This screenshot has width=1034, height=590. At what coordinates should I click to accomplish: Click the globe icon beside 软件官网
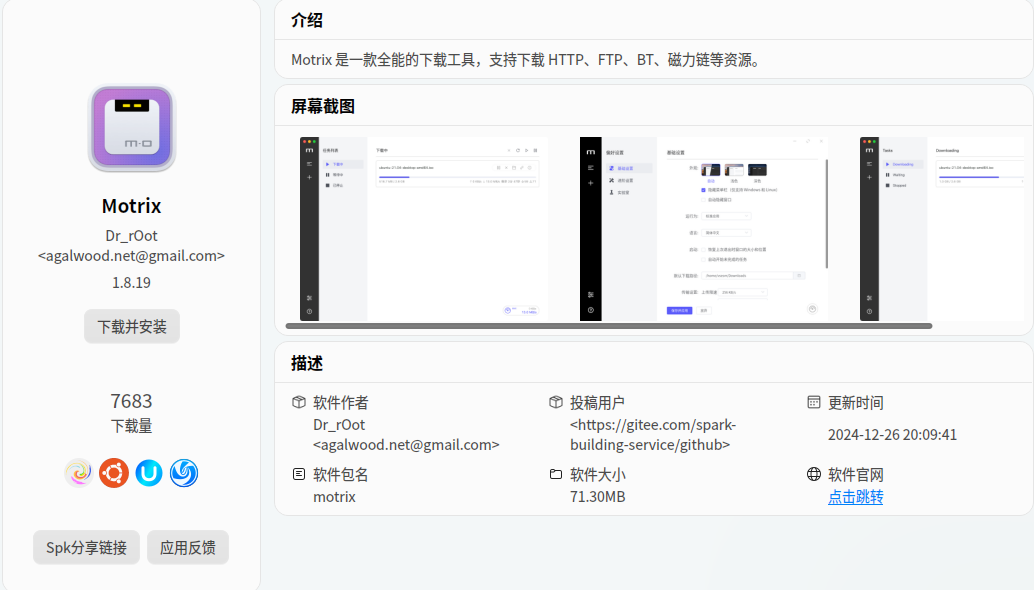coord(814,474)
